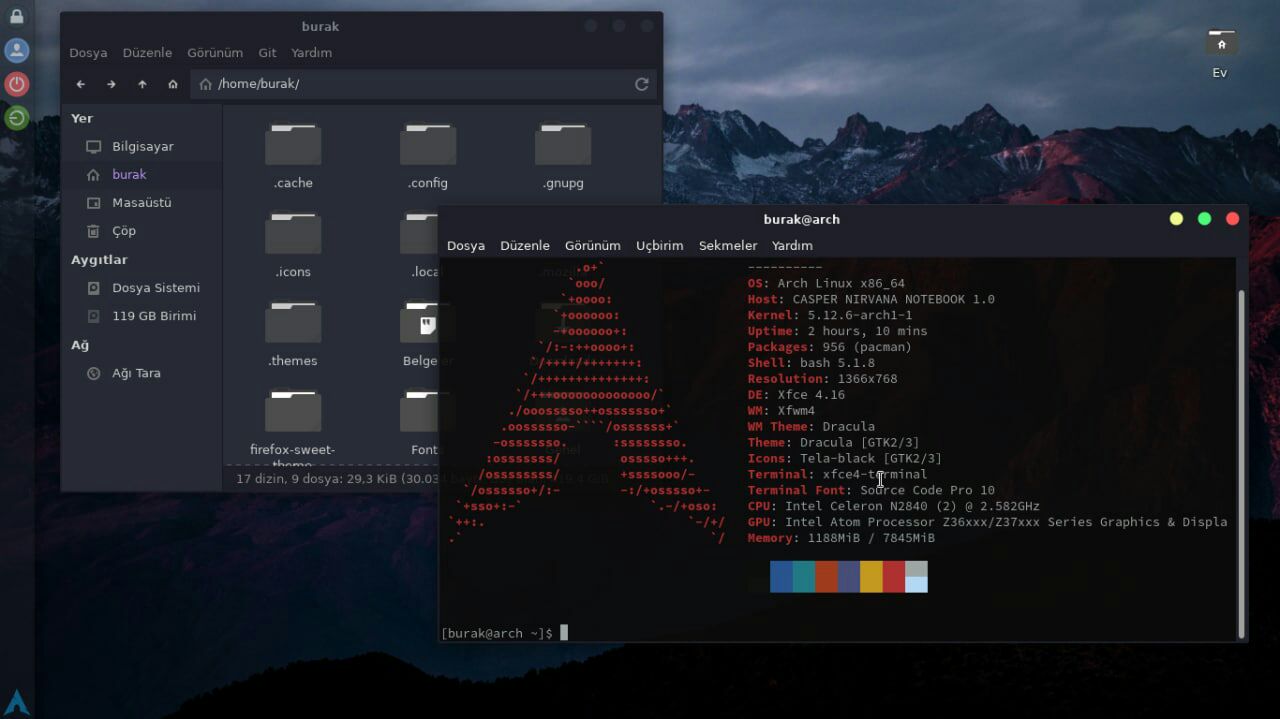Click the red power button in left panel
Viewport: 1280px width, 719px height.
pos(16,84)
